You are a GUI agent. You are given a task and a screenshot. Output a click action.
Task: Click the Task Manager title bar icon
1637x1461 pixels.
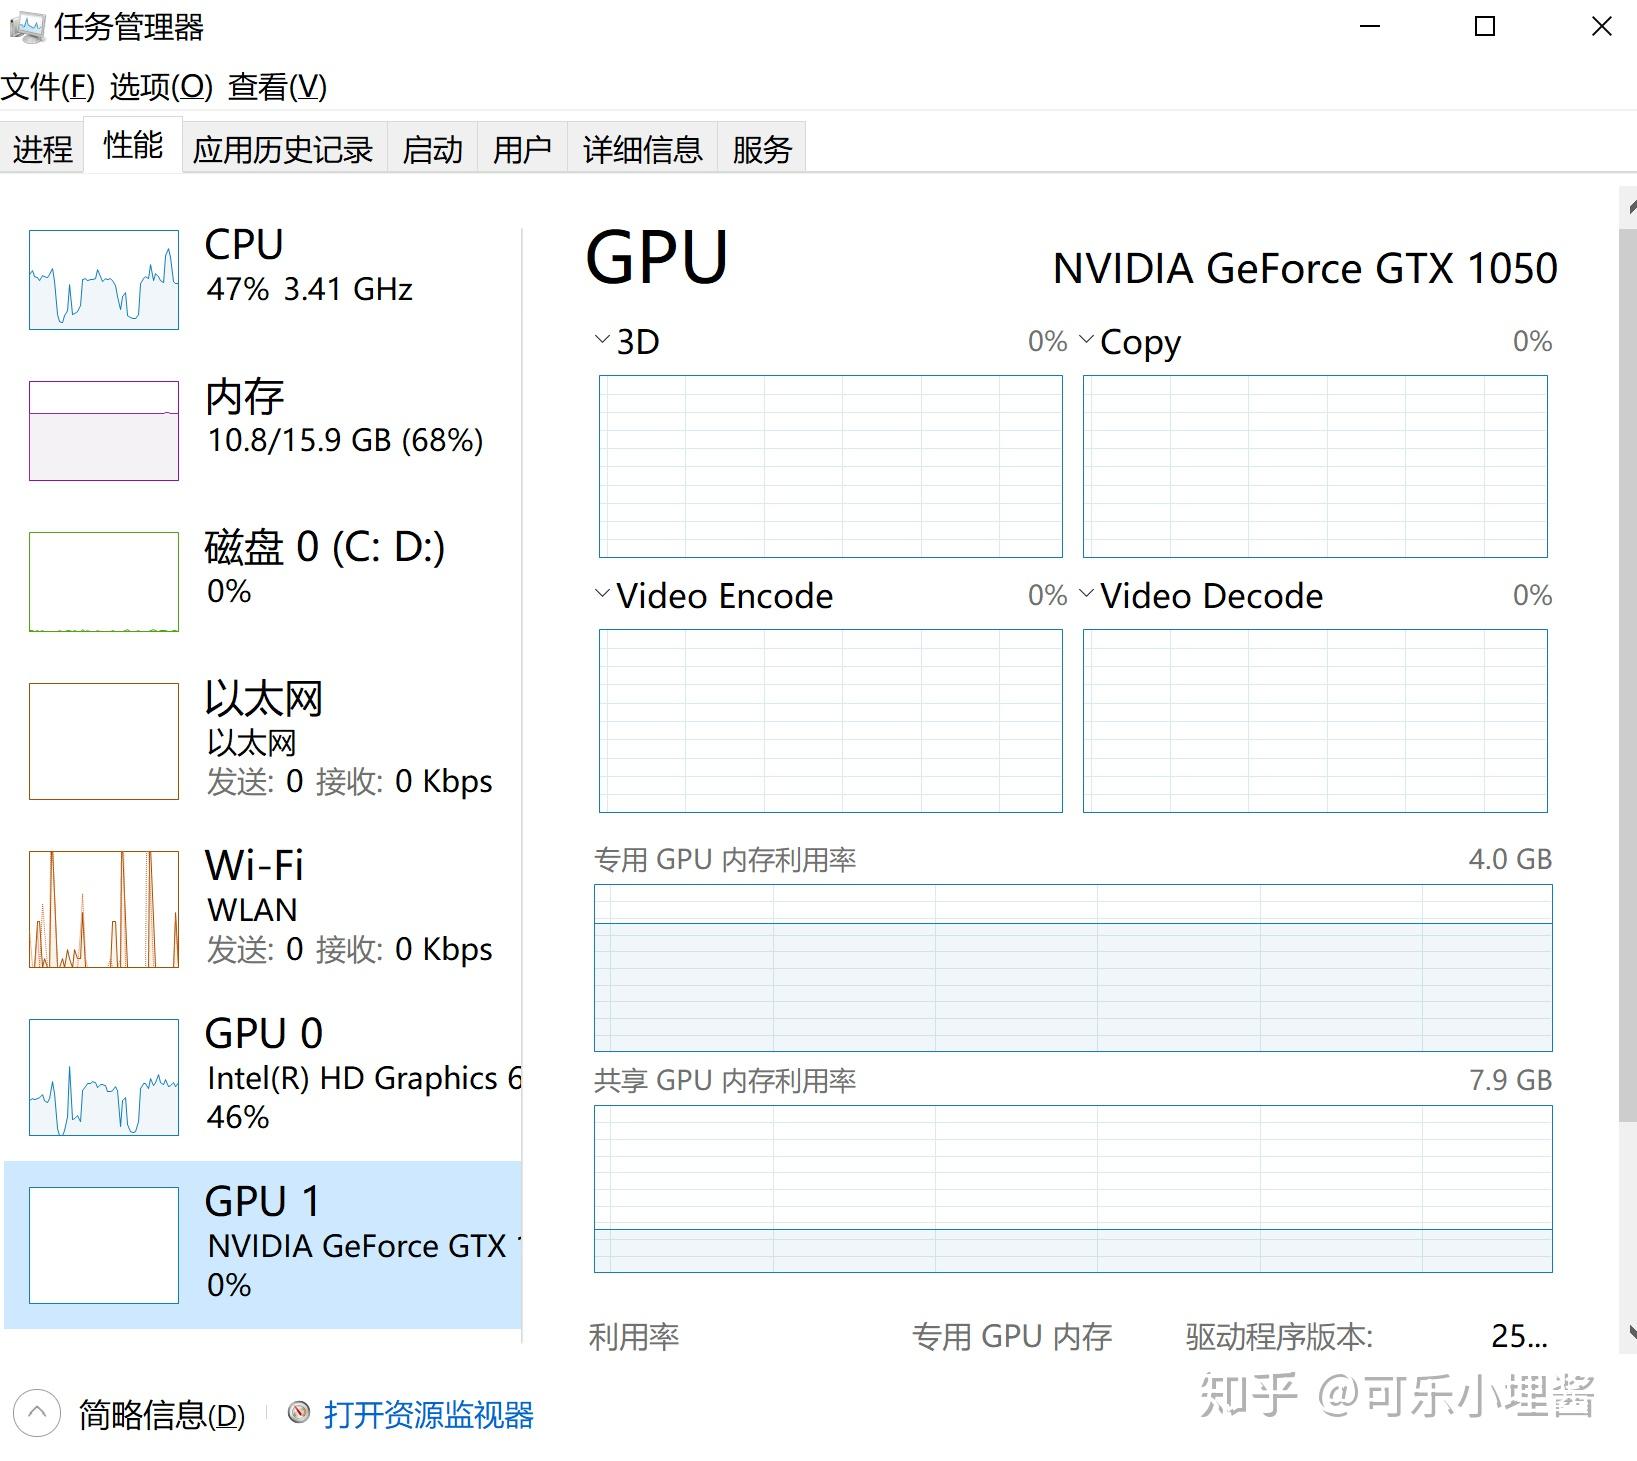pyautogui.click(x=27, y=27)
